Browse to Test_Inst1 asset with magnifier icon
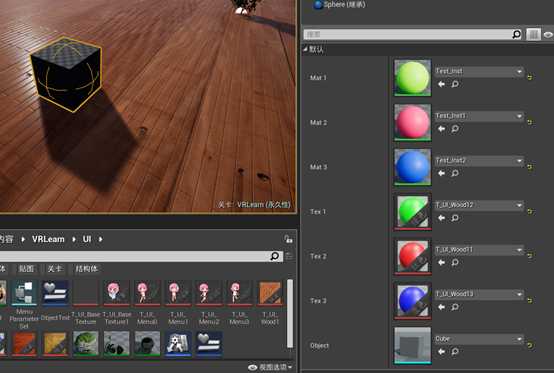Image resolution: width=554 pixels, height=373 pixels. (x=455, y=129)
